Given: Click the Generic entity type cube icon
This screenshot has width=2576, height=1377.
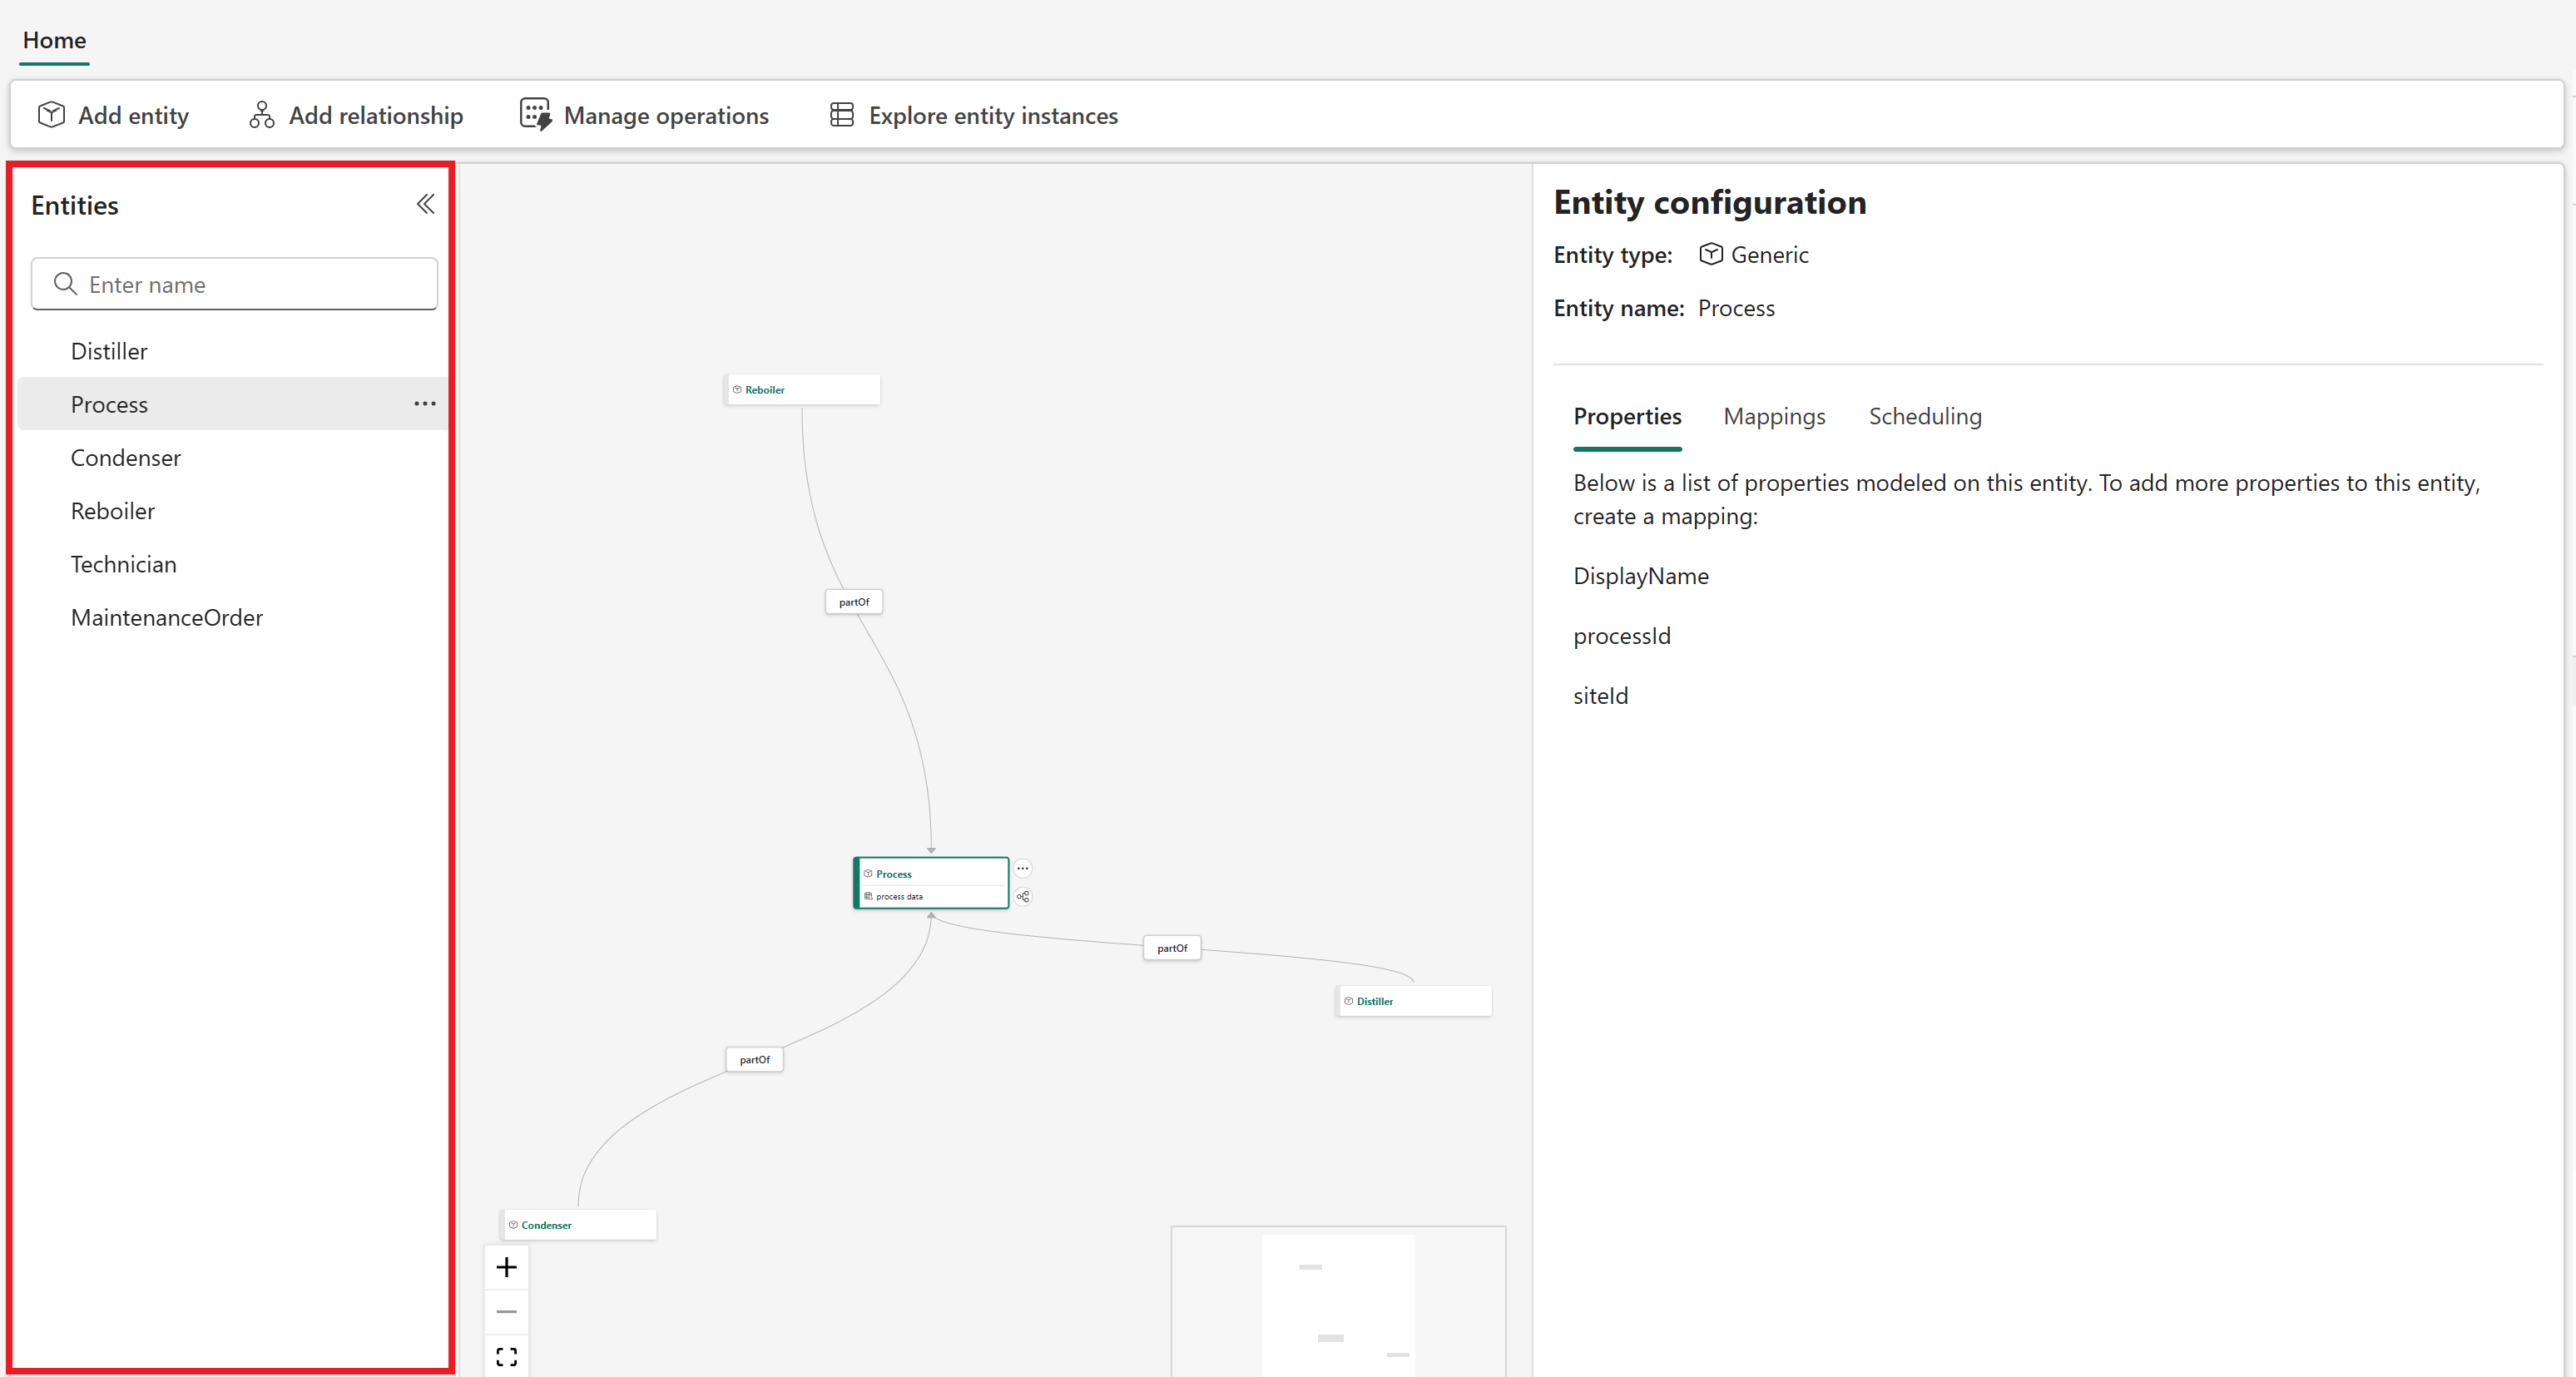Looking at the screenshot, I should point(1711,254).
